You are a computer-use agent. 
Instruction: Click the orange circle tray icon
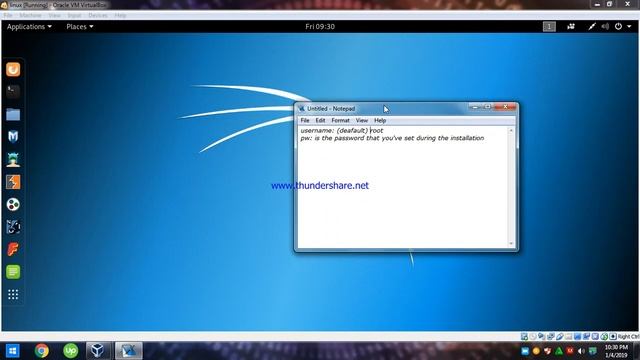(x=536, y=351)
